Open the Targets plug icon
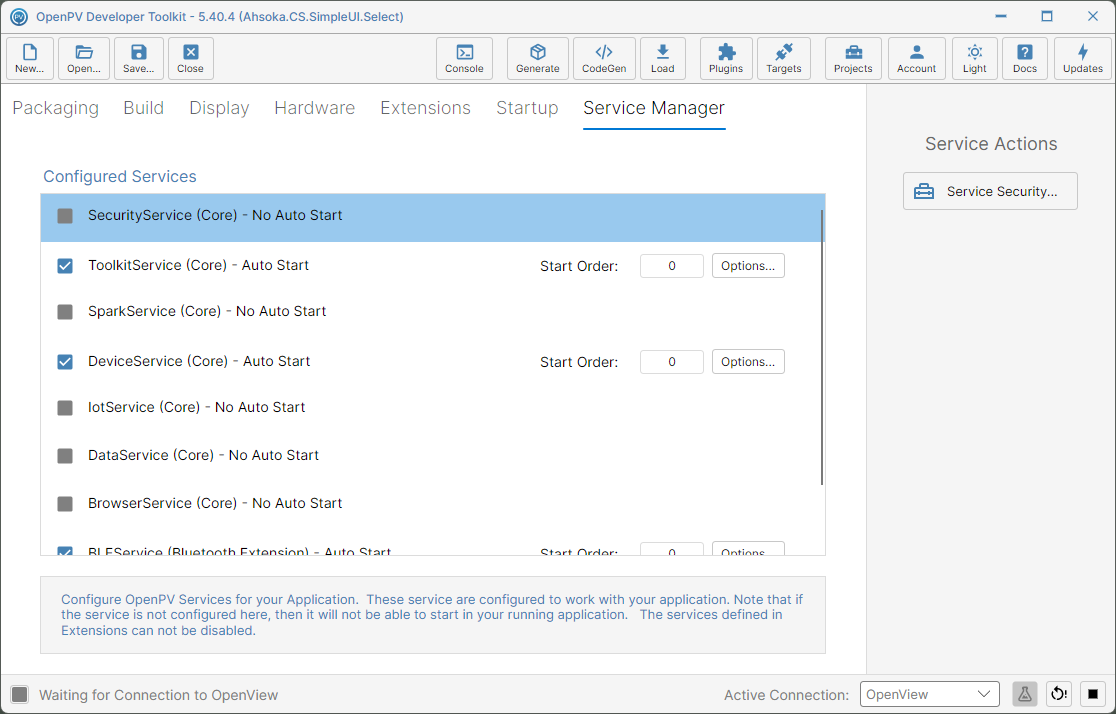This screenshot has width=1116, height=714. coord(784,58)
